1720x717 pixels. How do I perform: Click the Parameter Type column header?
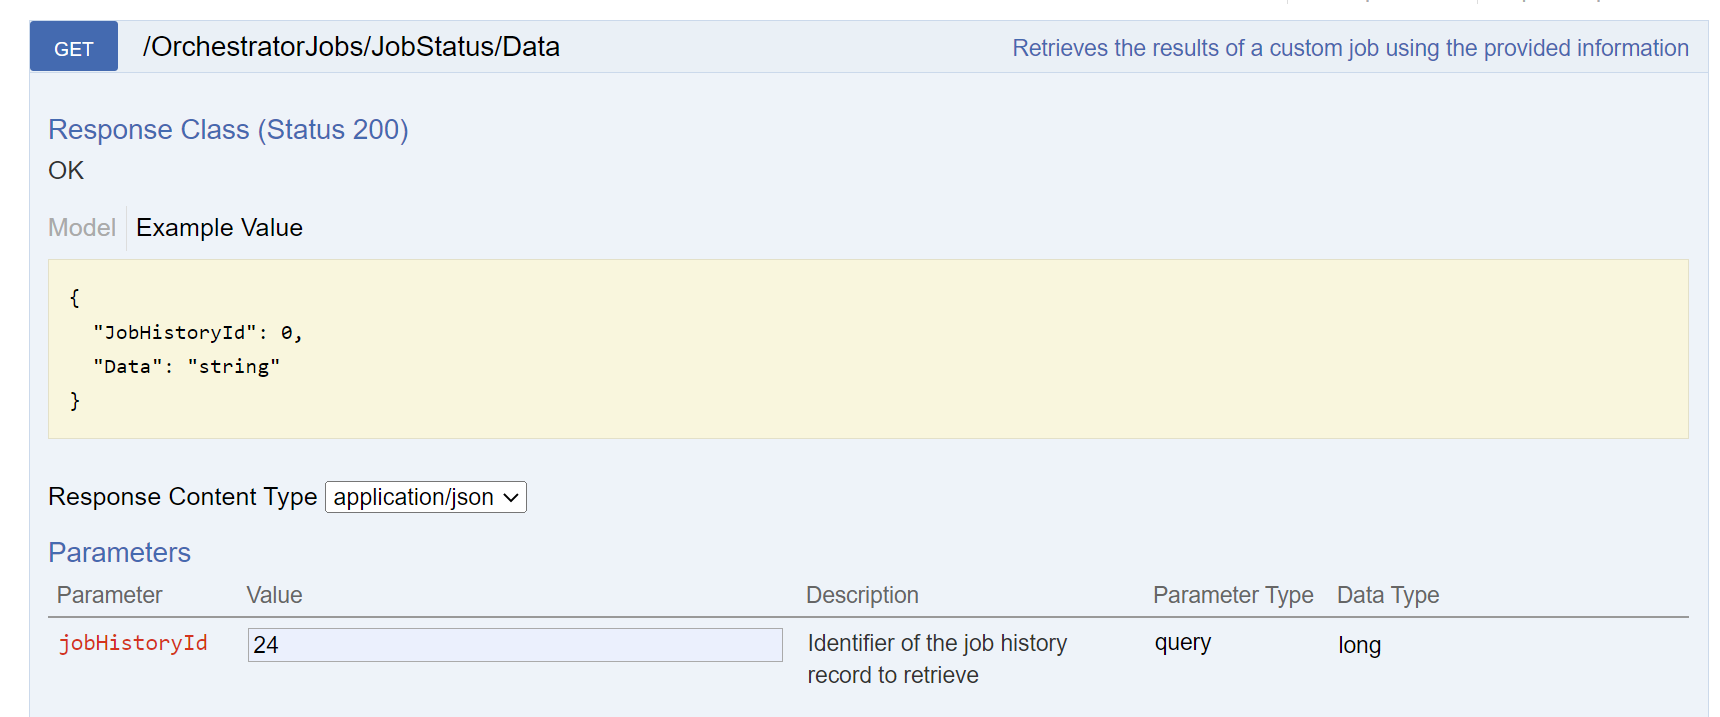(x=1232, y=595)
